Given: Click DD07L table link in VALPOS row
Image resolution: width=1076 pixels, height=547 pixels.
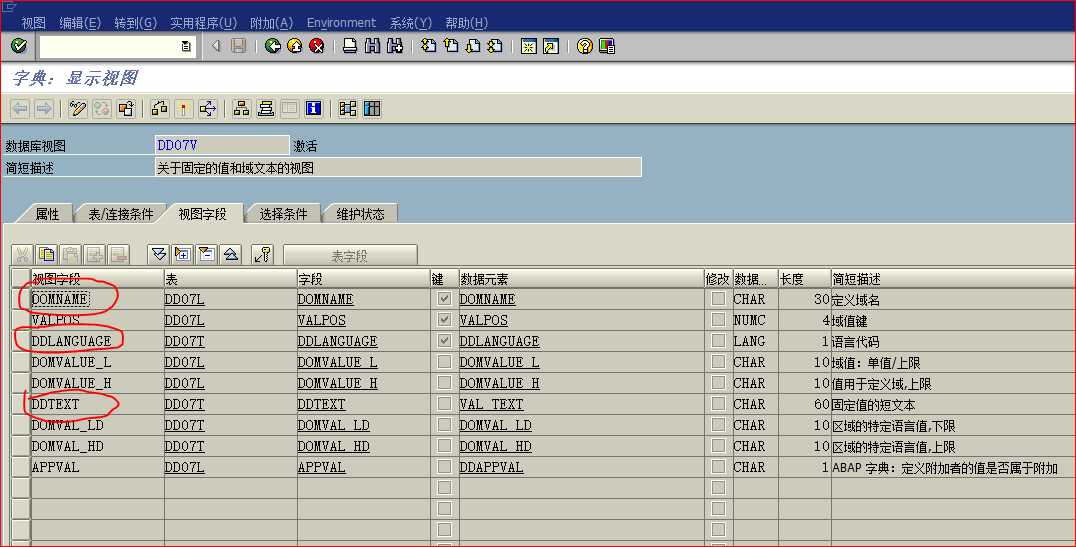Looking at the screenshot, I should 184,321.
